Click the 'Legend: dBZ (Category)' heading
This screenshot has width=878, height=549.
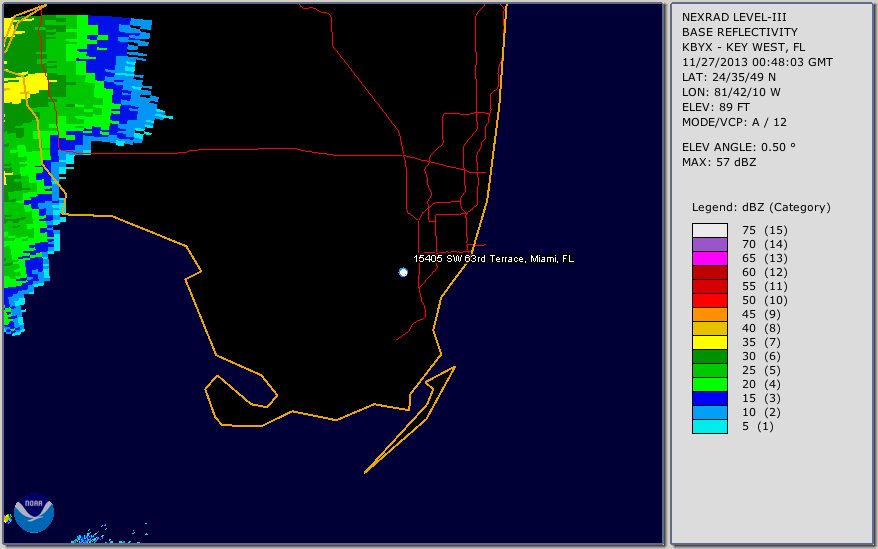(761, 207)
